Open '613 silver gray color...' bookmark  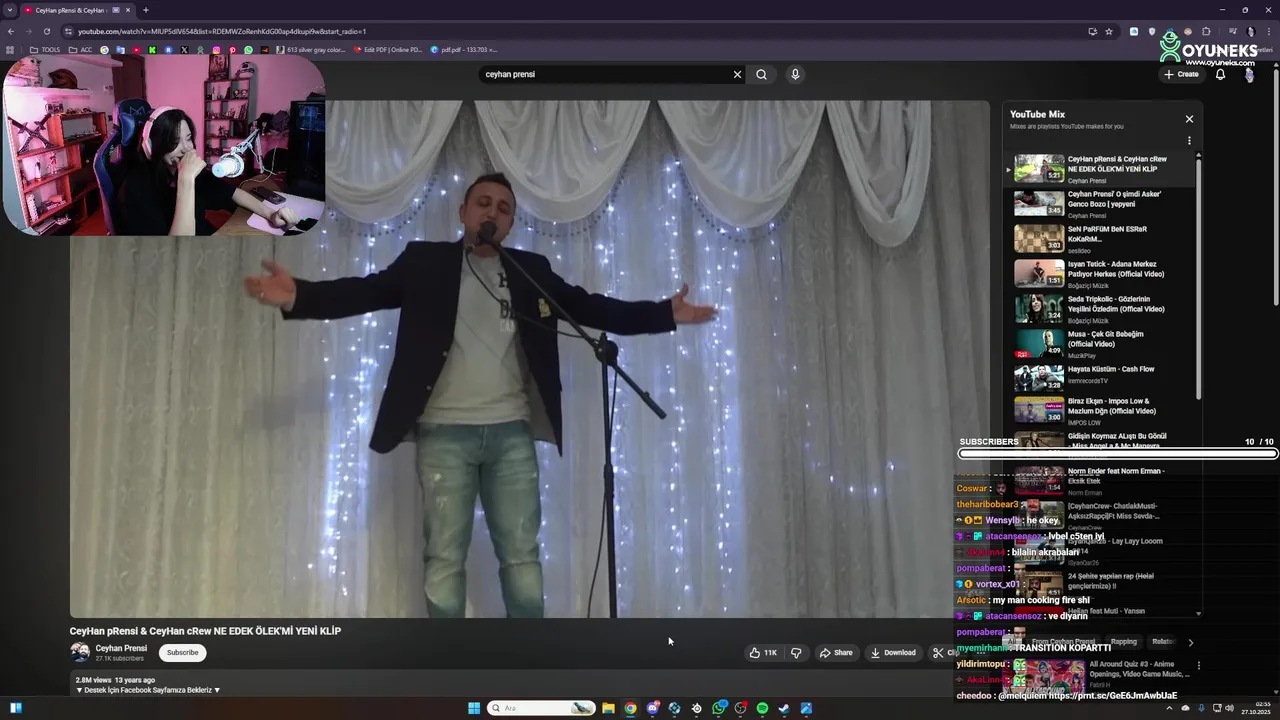(x=310, y=49)
